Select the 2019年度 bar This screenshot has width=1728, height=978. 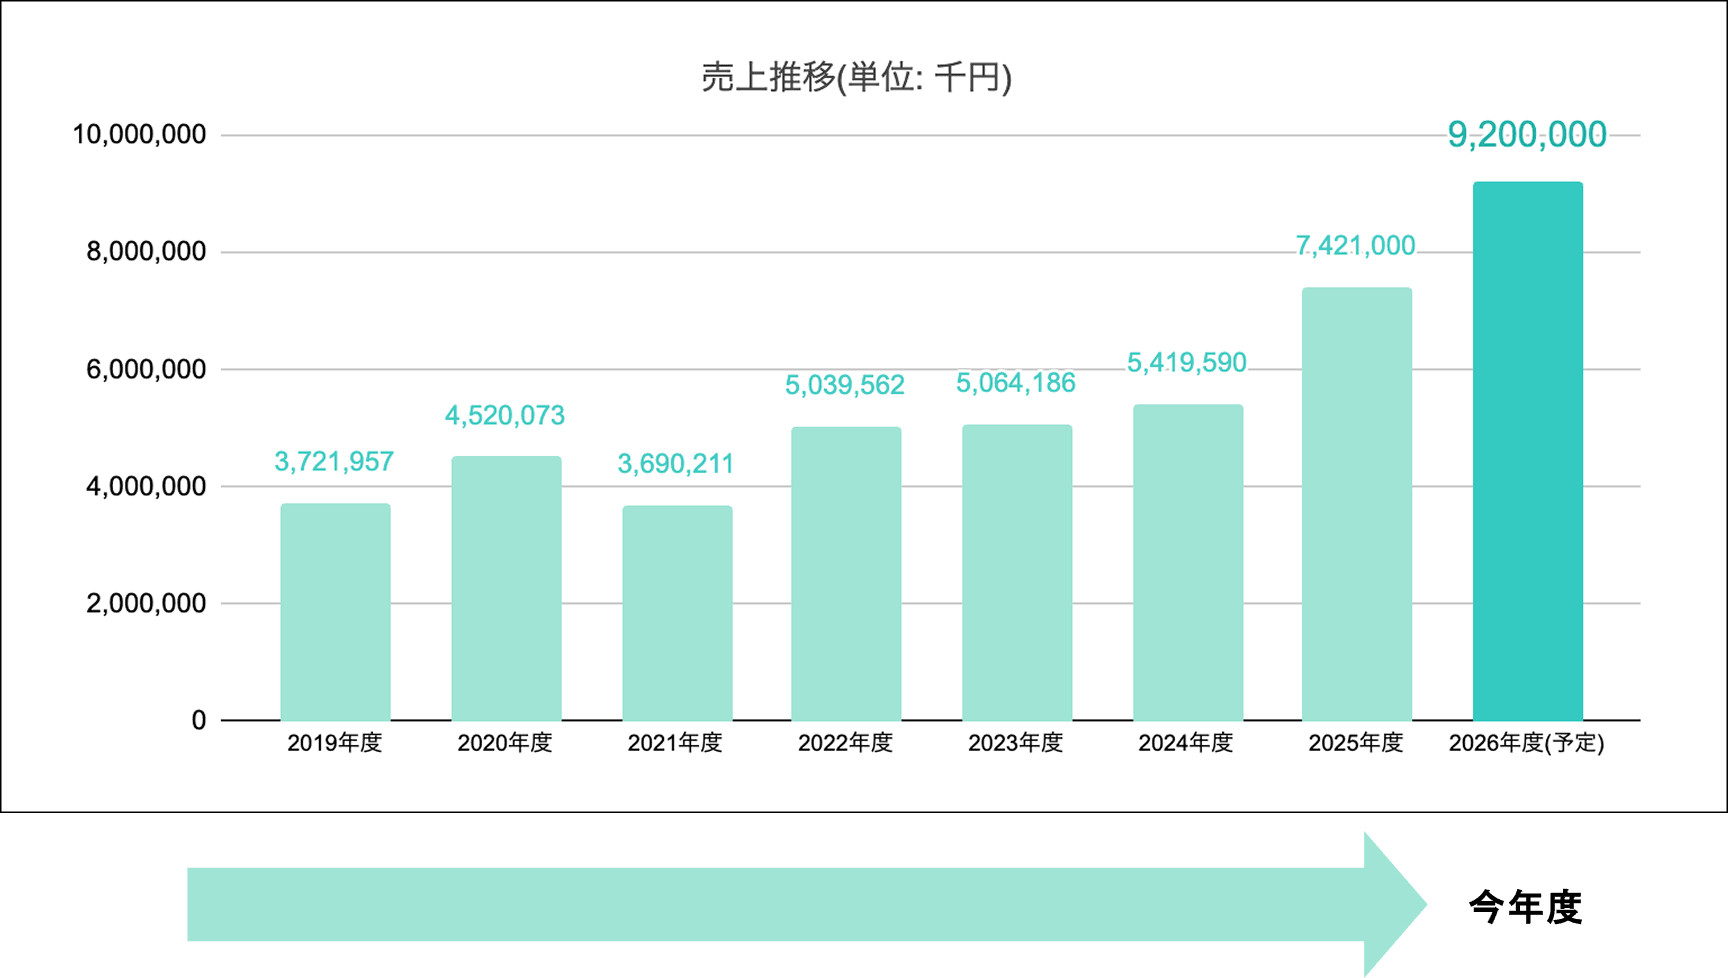click(x=335, y=611)
